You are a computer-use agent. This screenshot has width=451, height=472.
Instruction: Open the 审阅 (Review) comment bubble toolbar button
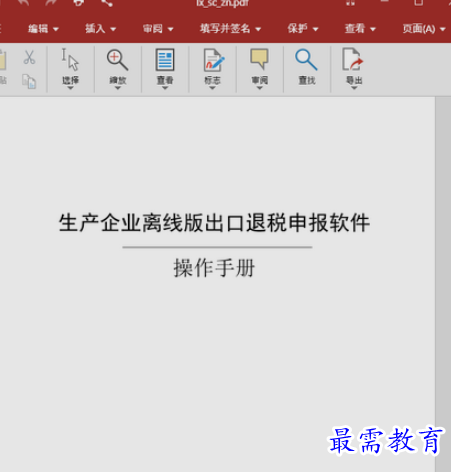pyautogui.click(x=259, y=69)
